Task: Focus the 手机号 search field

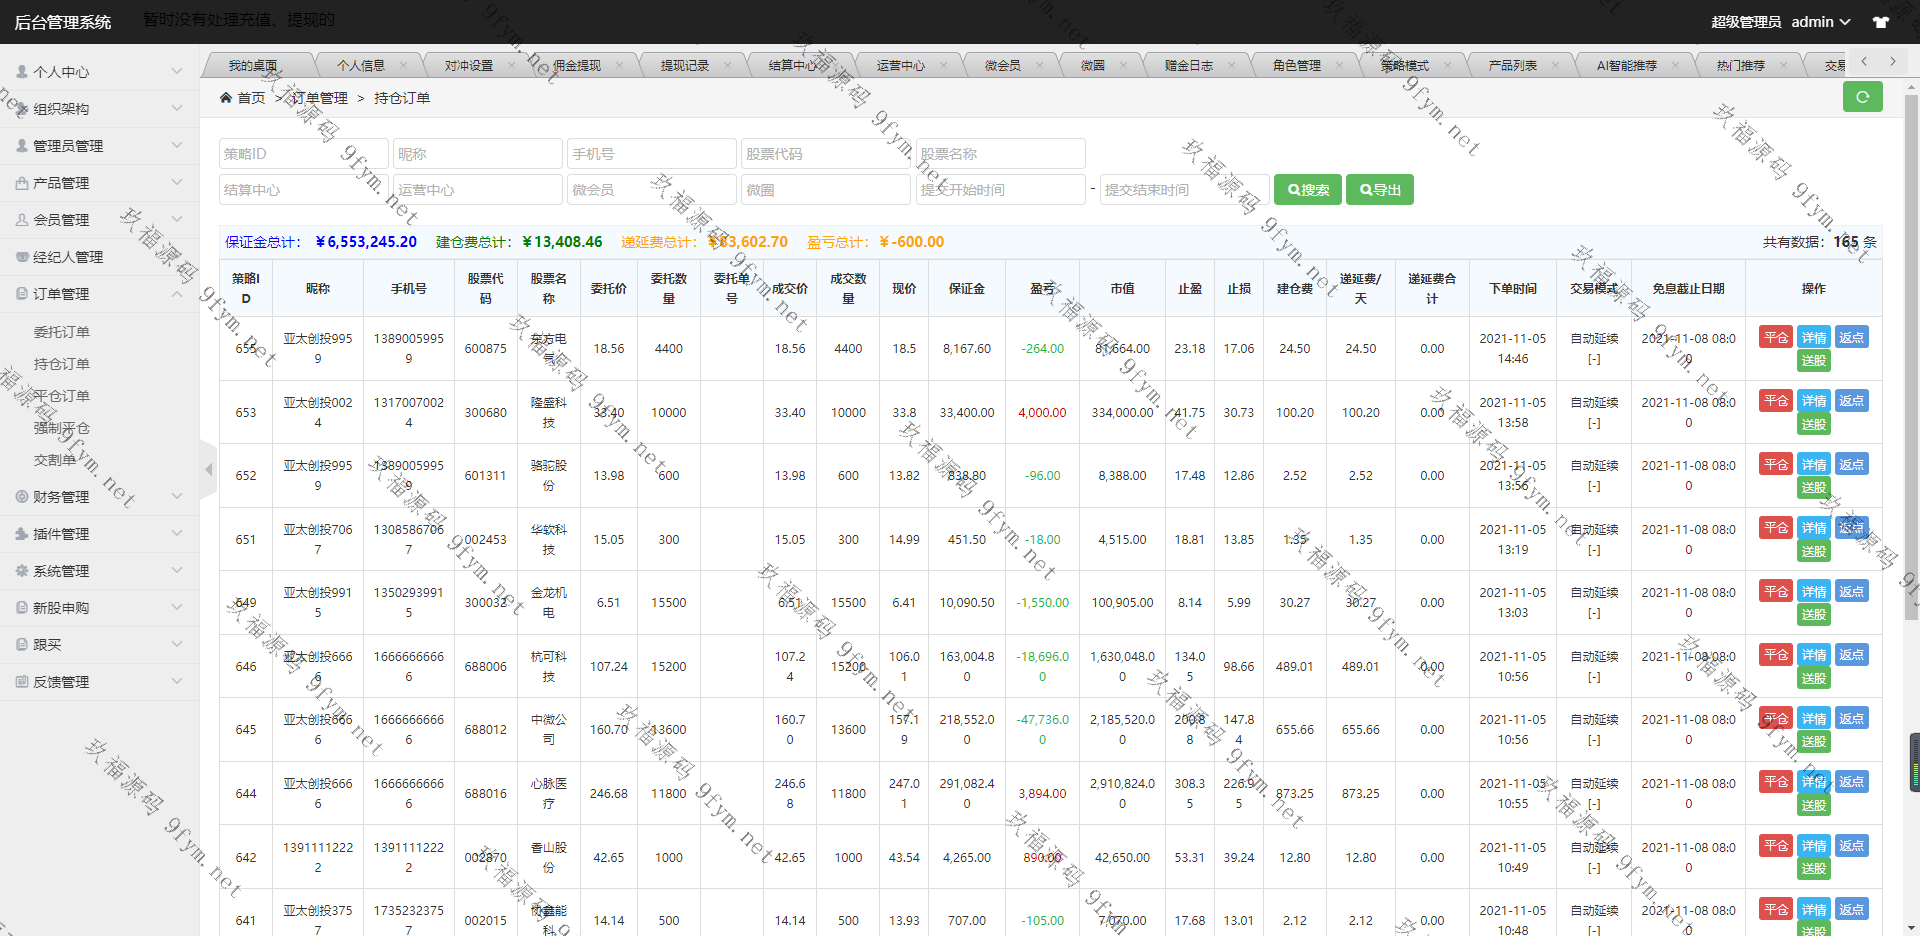Action: tap(652, 154)
